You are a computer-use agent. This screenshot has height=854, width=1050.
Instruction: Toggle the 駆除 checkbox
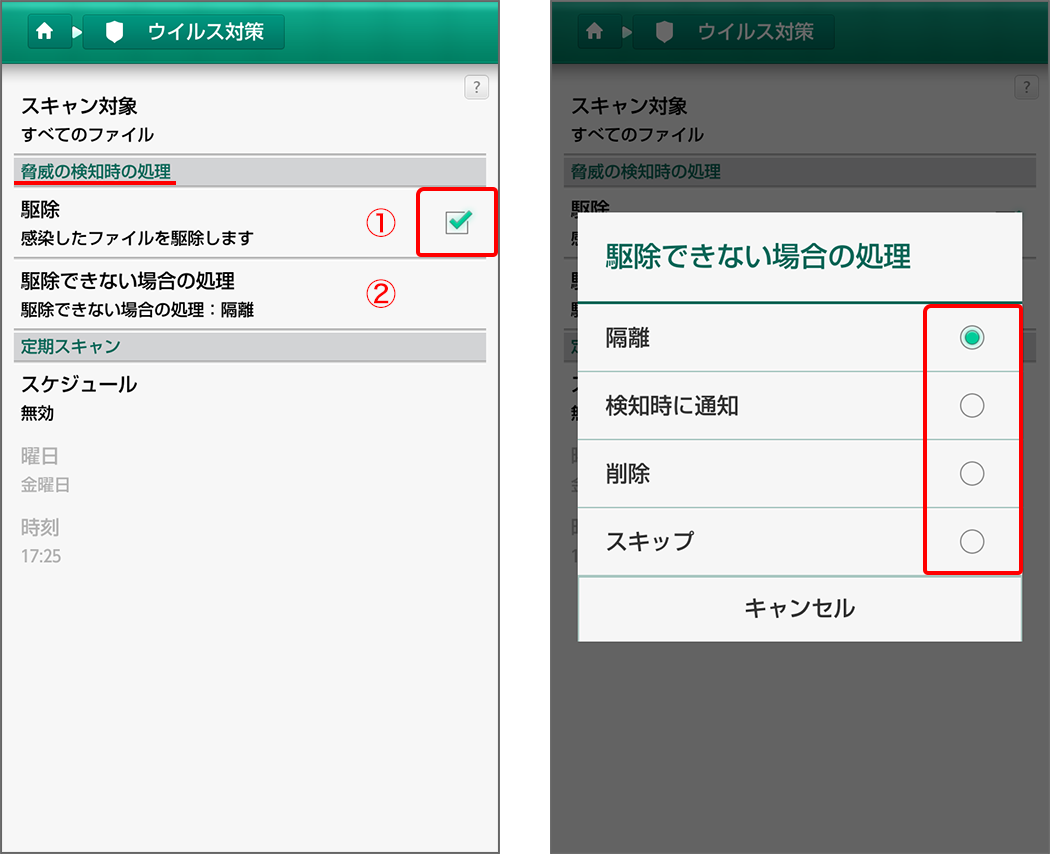tap(457, 222)
